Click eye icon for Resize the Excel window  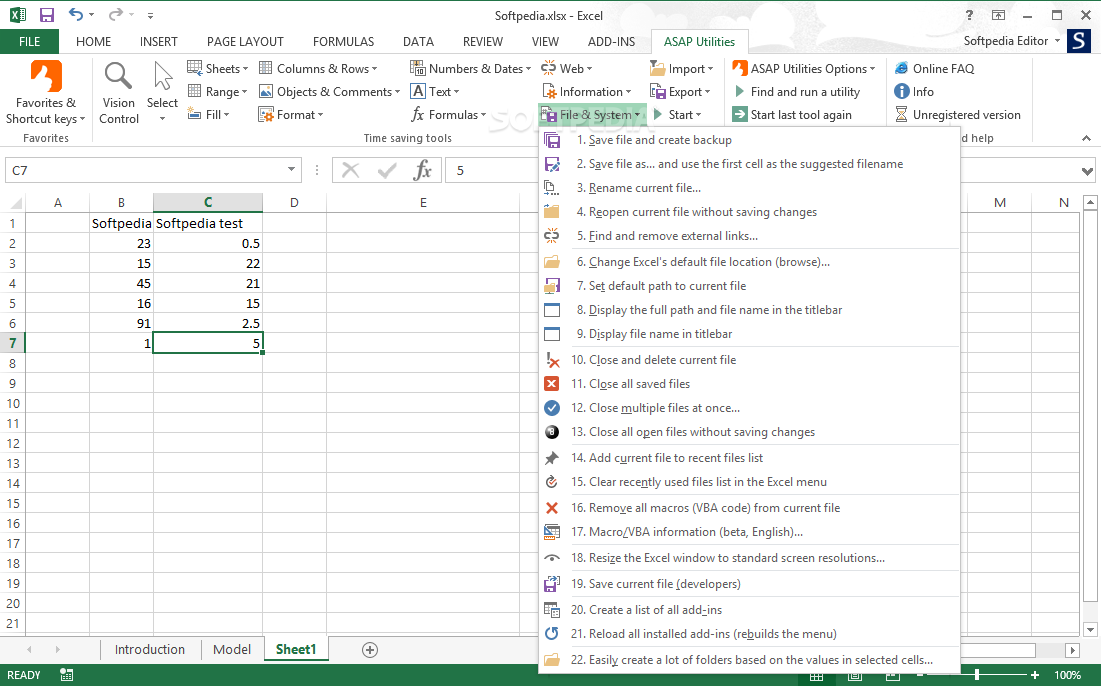coord(552,558)
